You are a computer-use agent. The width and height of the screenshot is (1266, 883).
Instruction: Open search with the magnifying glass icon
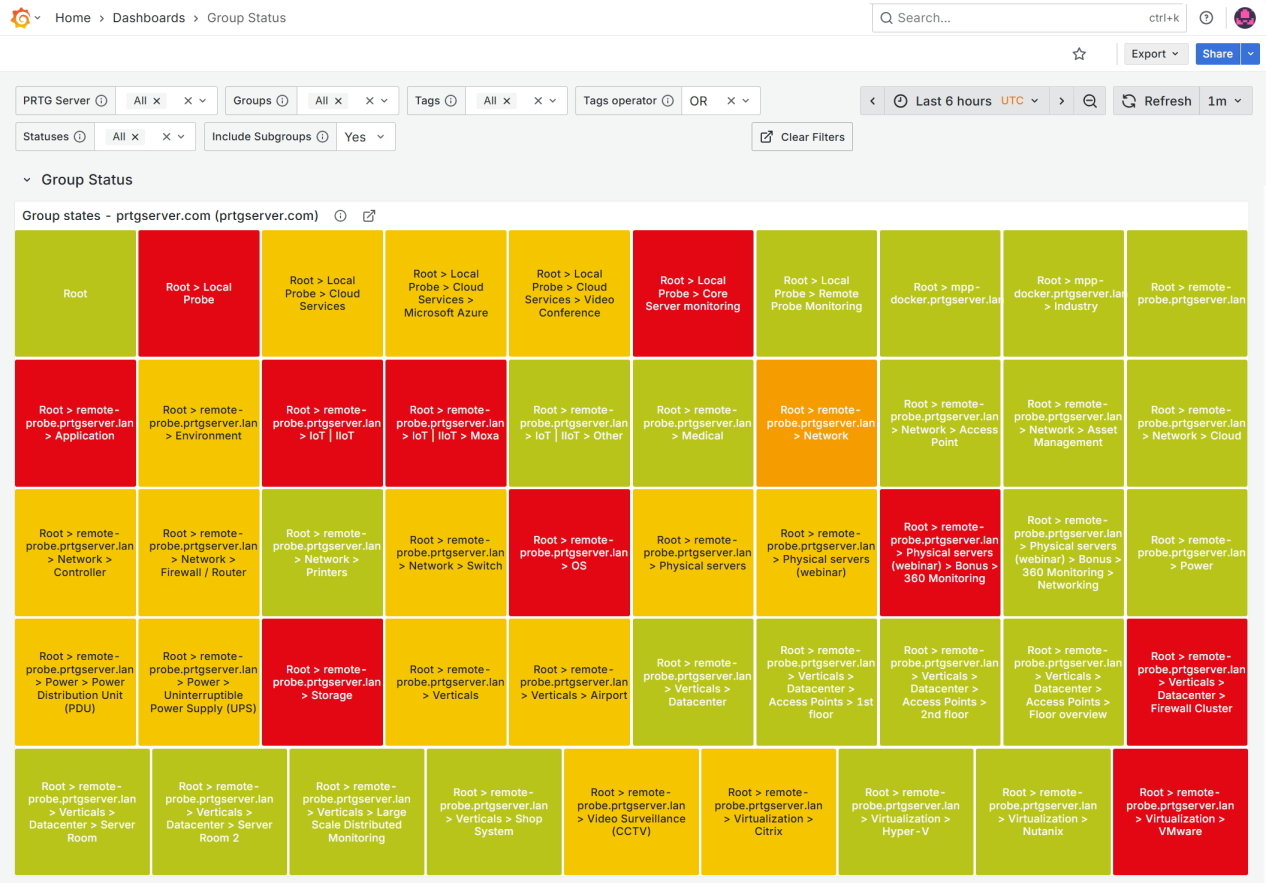point(886,17)
